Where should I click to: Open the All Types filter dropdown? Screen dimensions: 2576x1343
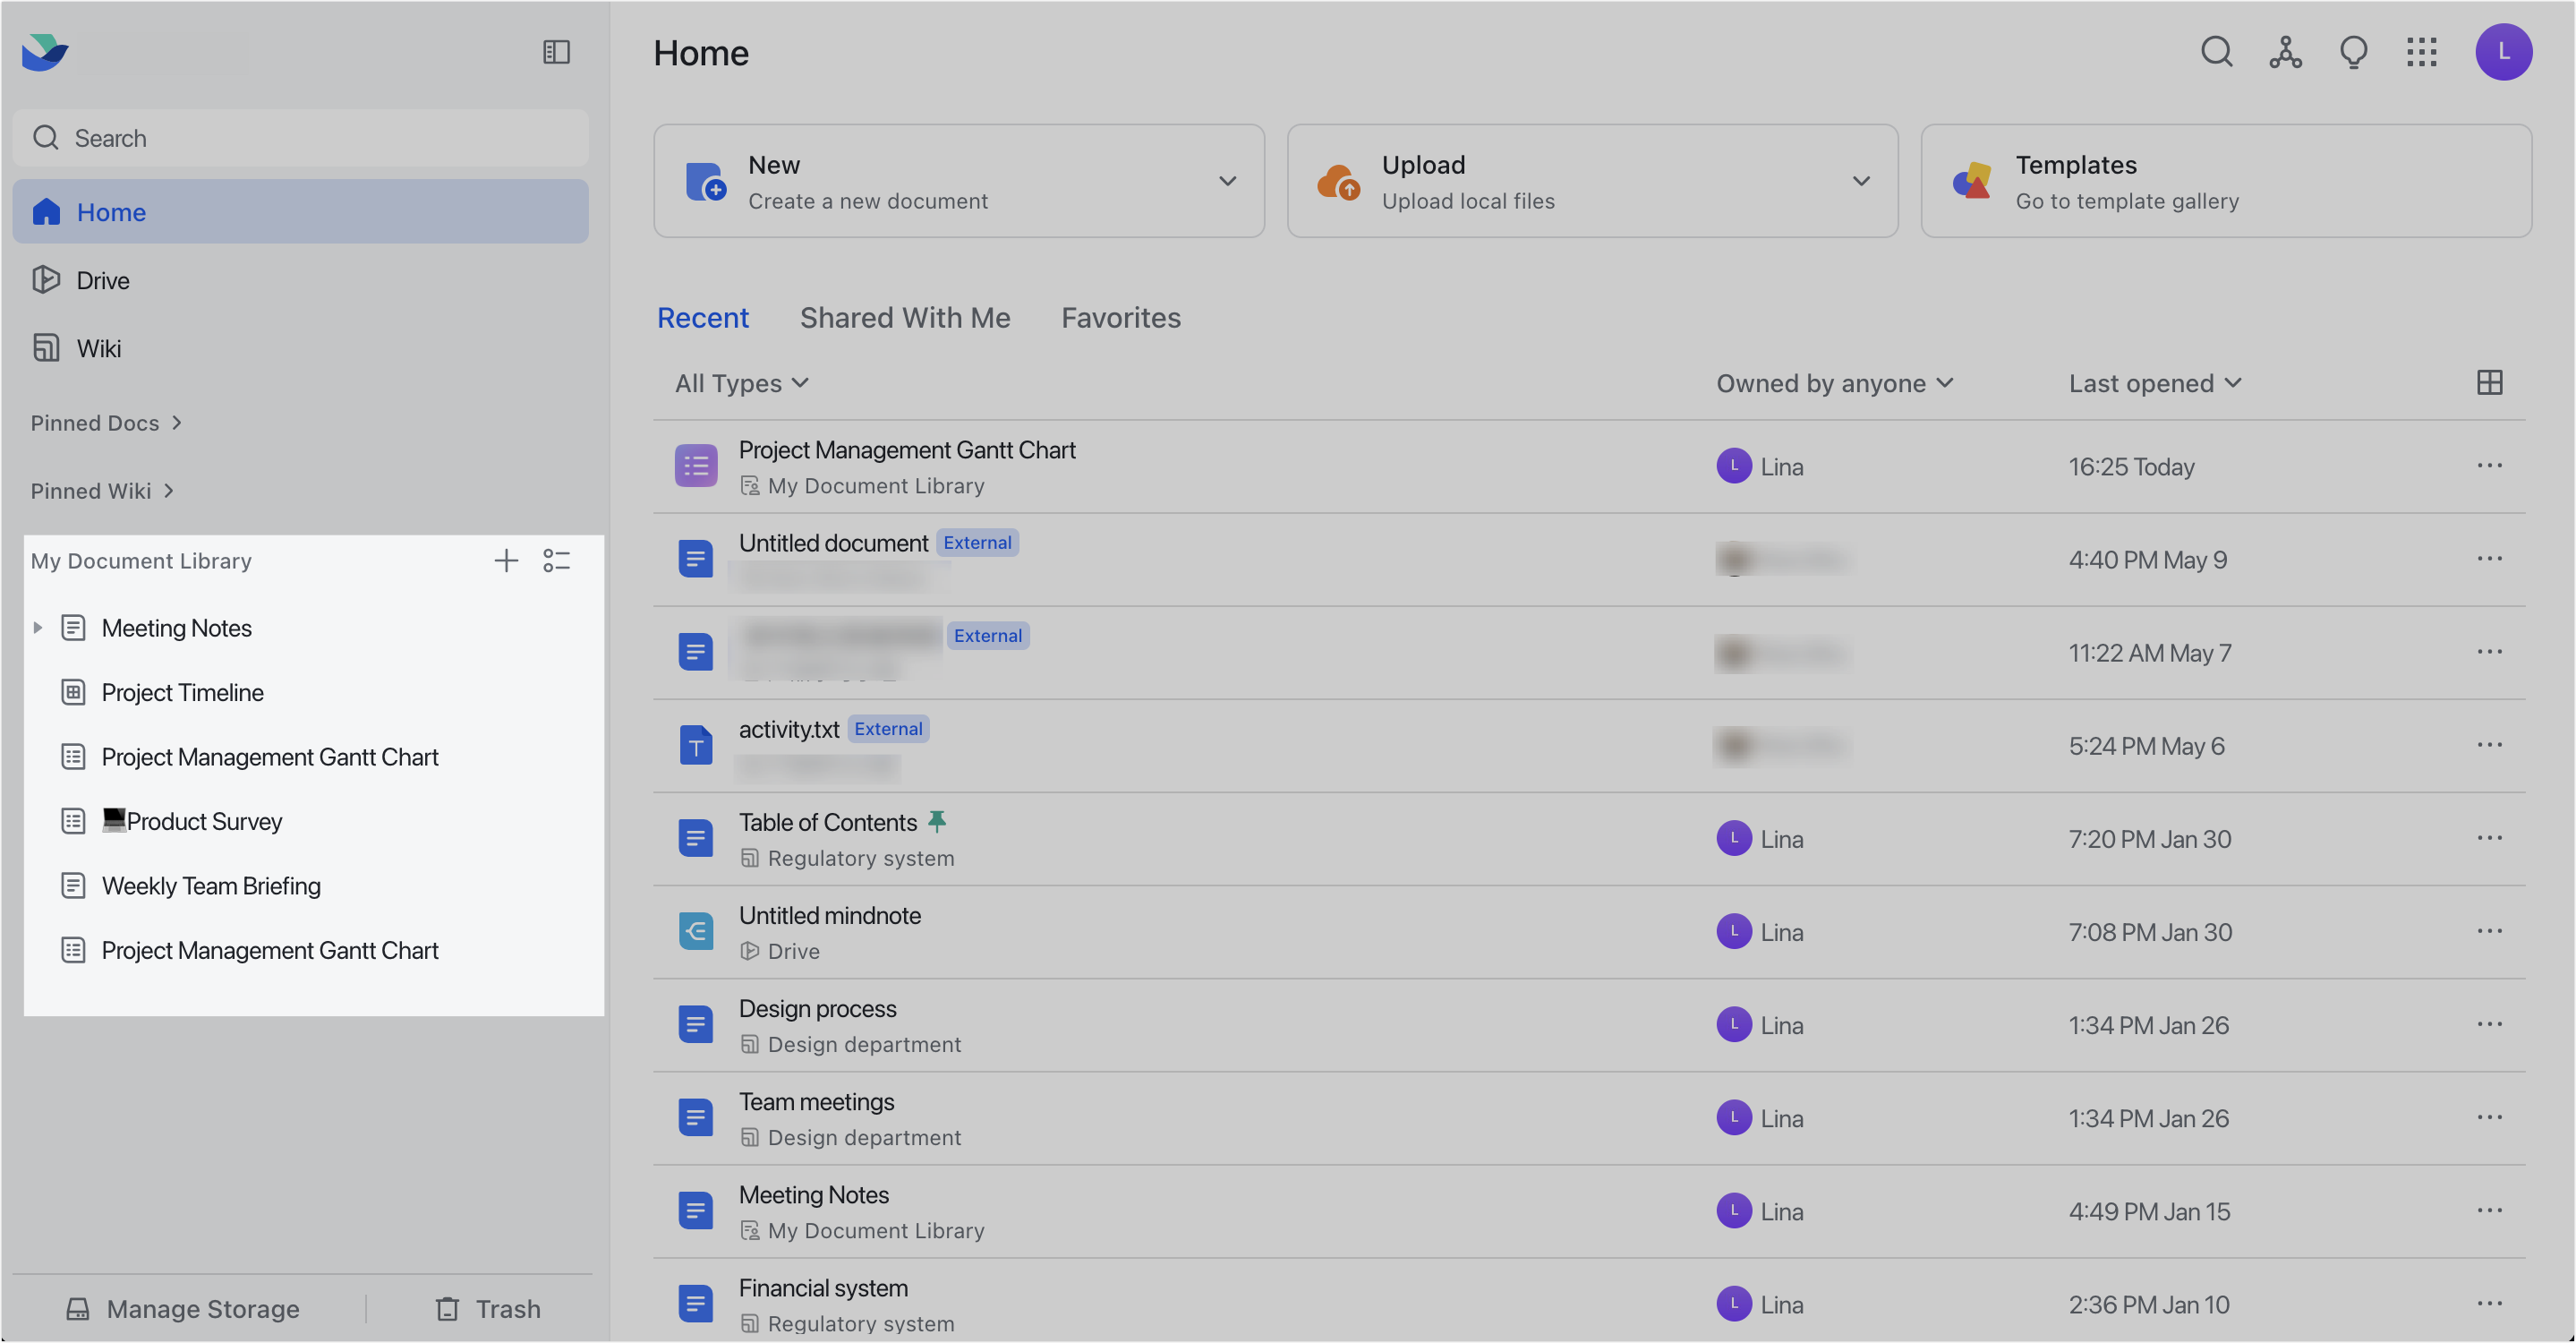point(740,383)
